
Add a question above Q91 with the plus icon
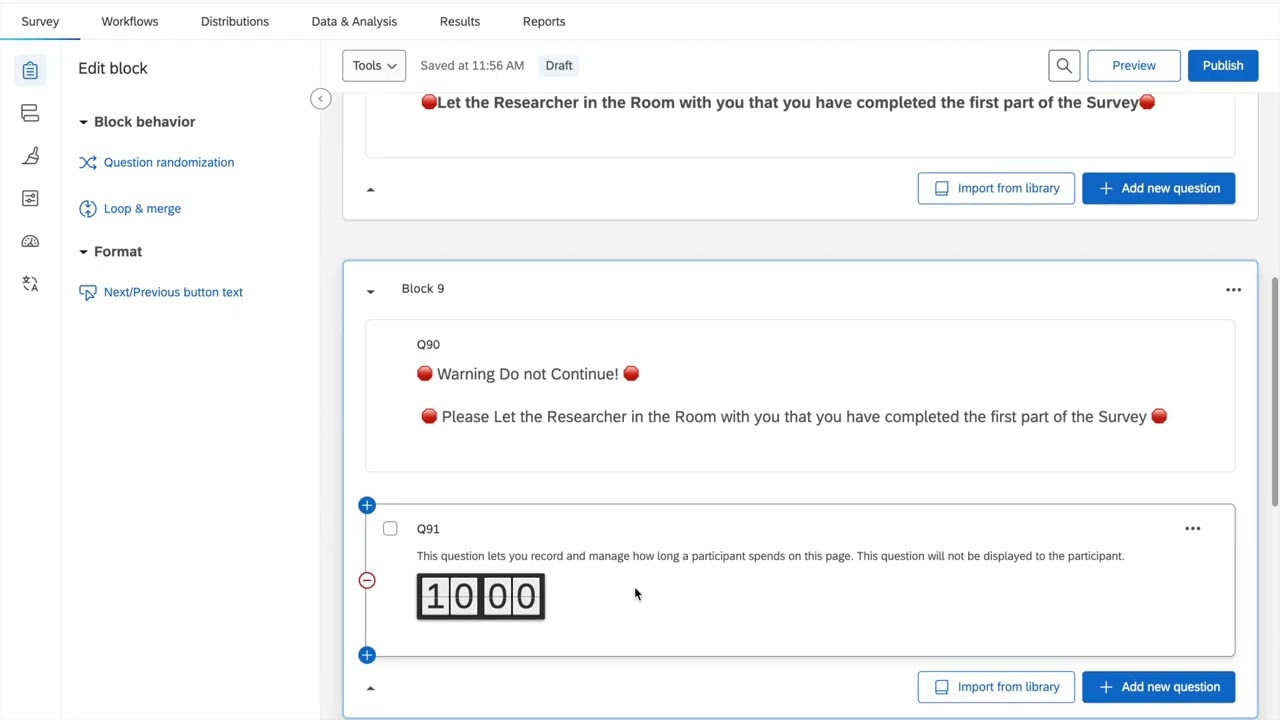(367, 505)
